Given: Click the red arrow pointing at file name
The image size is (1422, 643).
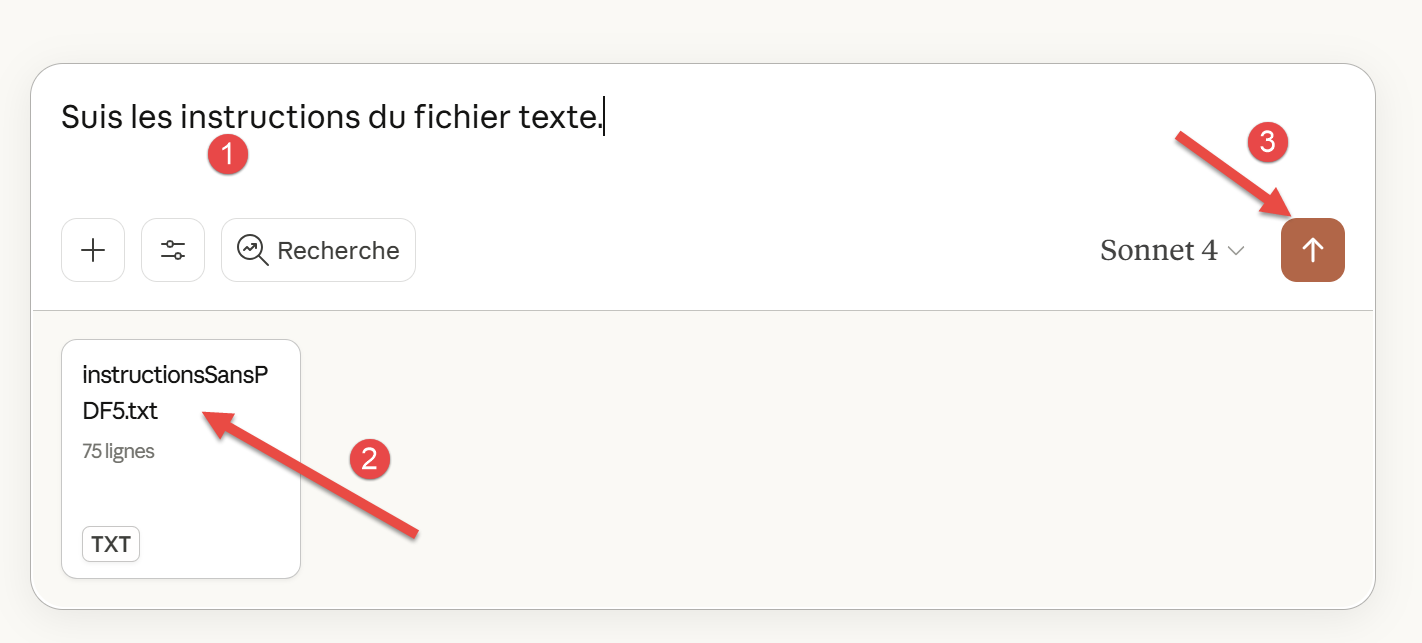Looking at the screenshot, I should [x=310, y=474].
